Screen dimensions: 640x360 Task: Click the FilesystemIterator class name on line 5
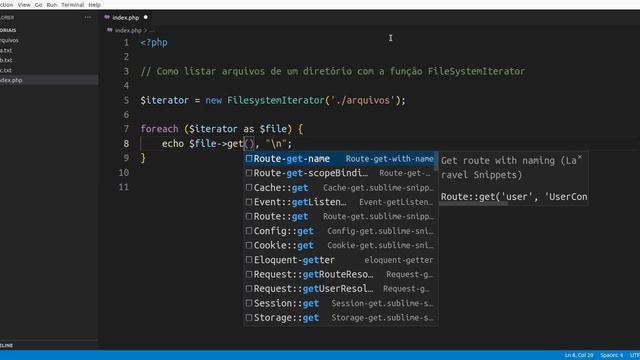[276, 100]
